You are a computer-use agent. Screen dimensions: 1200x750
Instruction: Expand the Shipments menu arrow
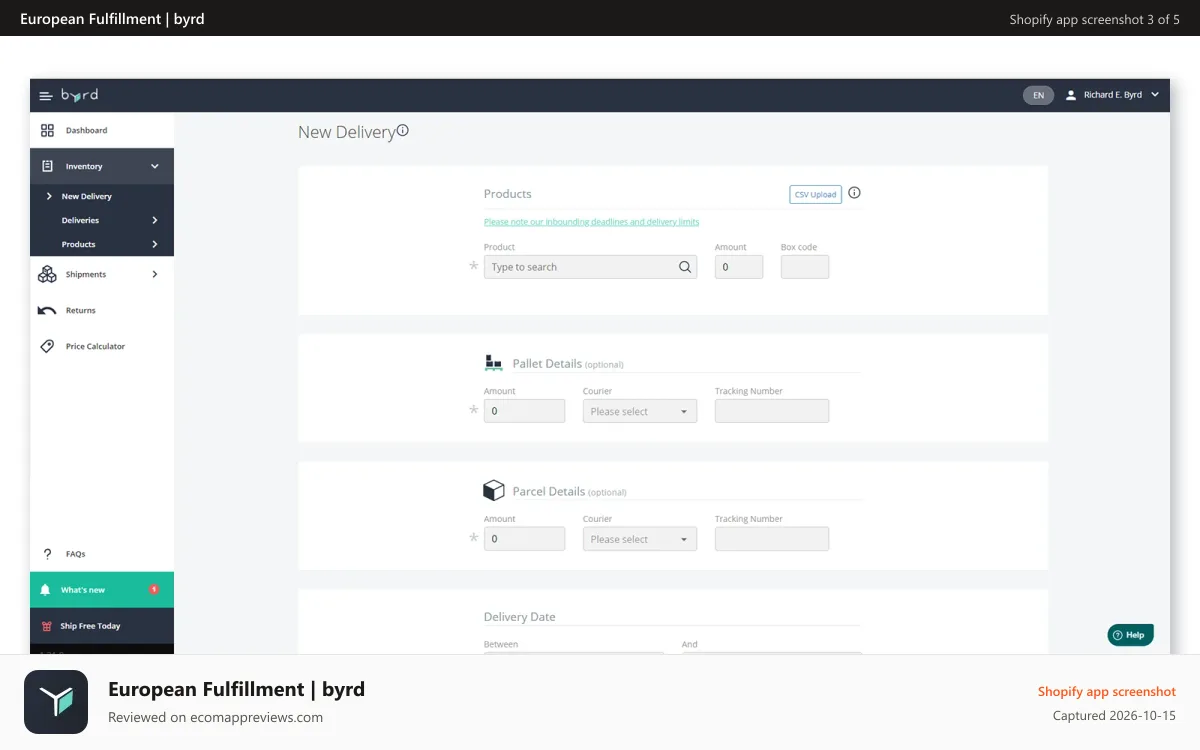click(x=155, y=274)
